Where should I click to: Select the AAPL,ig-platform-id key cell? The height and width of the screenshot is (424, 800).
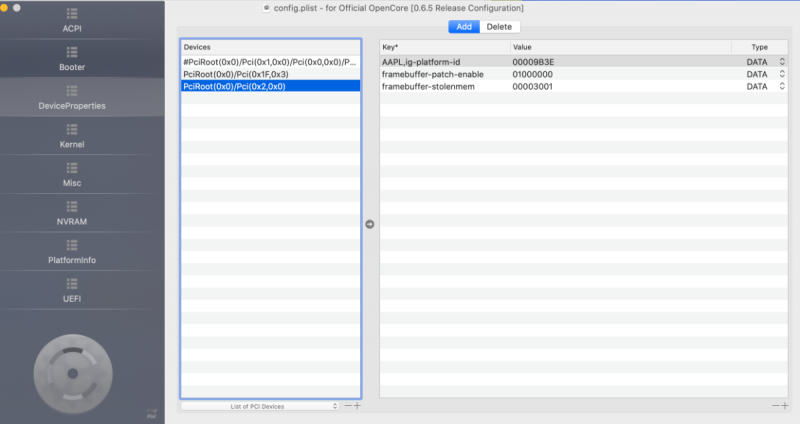pyautogui.click(x=421, y=62)
